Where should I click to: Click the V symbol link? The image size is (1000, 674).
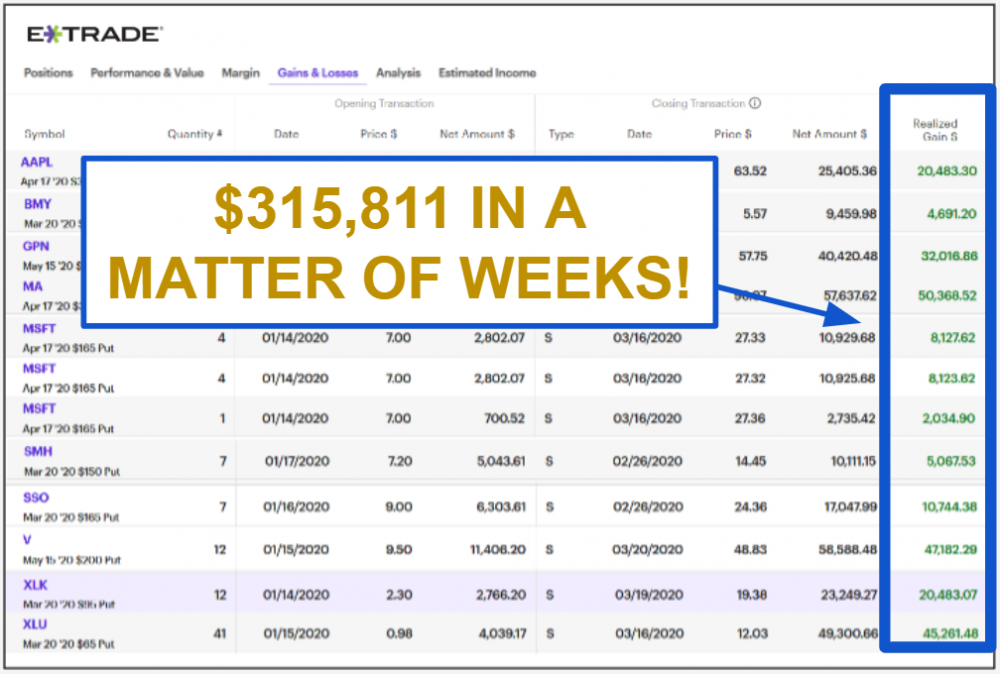[27, 540]
